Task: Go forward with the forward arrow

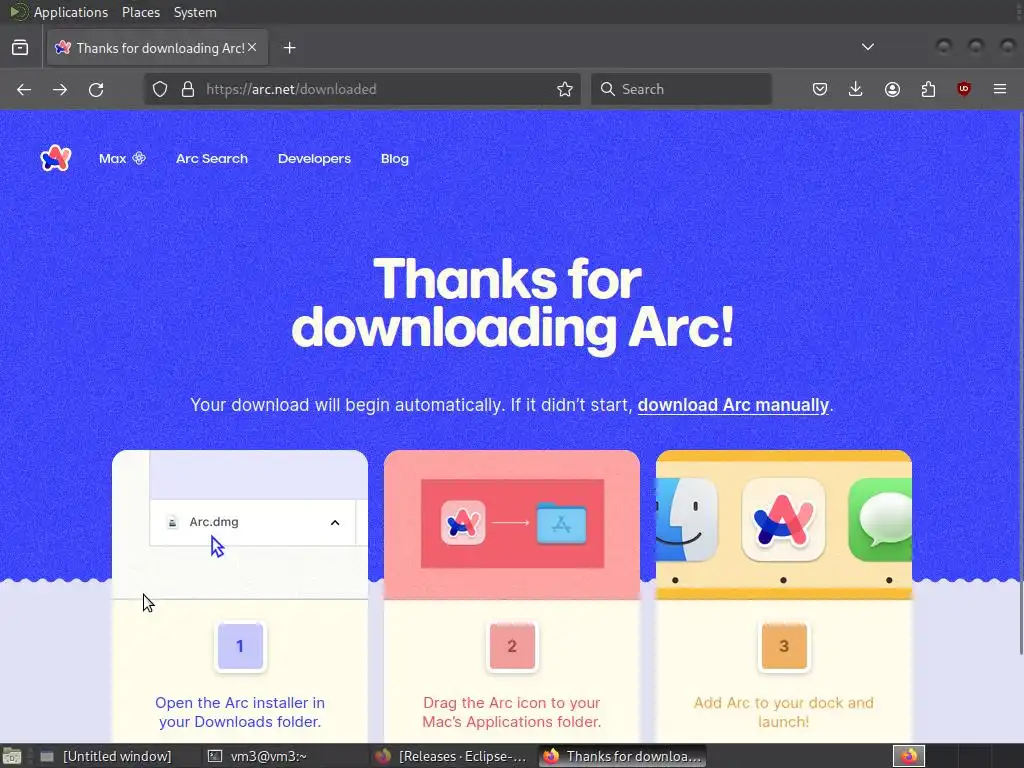Action: point(60,89)
